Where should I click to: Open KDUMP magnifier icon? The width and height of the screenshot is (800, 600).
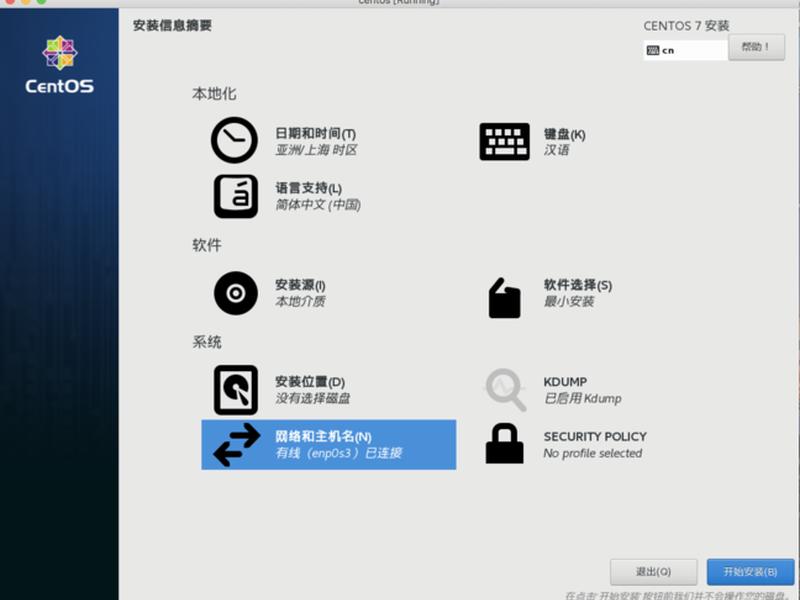[x=505, y=390]
